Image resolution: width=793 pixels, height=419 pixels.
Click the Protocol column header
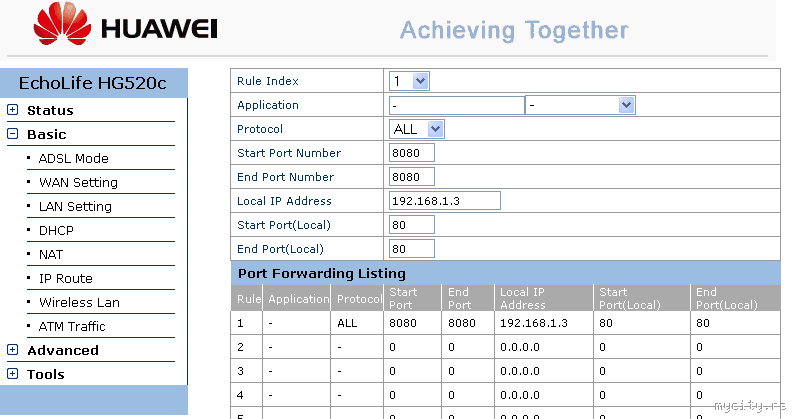pyautogui.click(x=359, y=299)
